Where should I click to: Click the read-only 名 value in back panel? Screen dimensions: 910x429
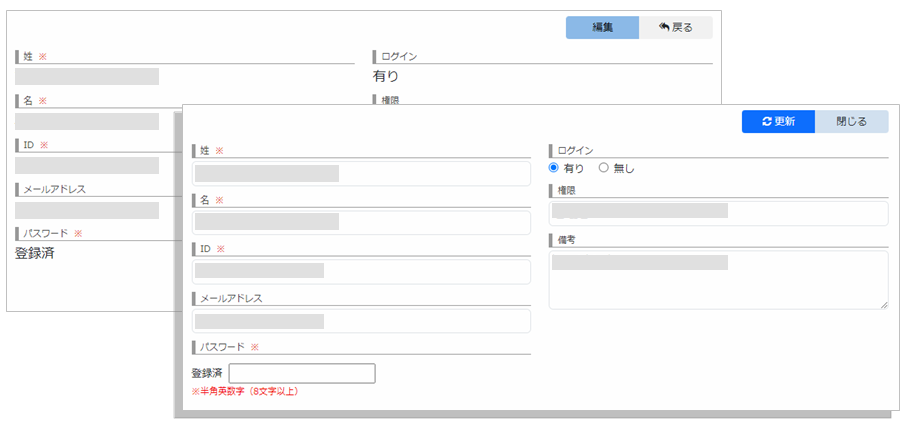point(87,121)
